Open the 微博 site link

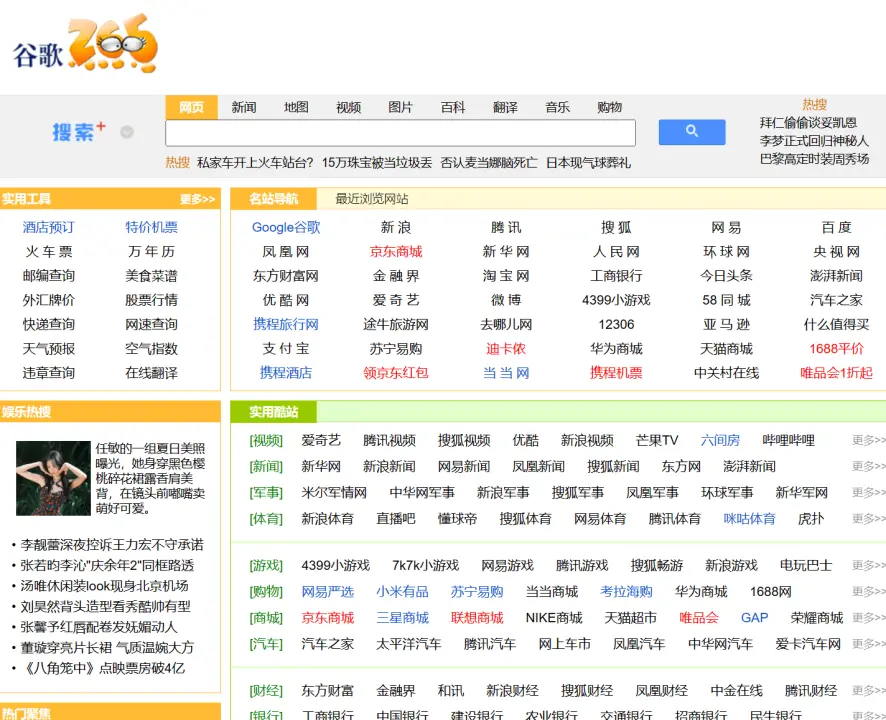pos(506,300)
